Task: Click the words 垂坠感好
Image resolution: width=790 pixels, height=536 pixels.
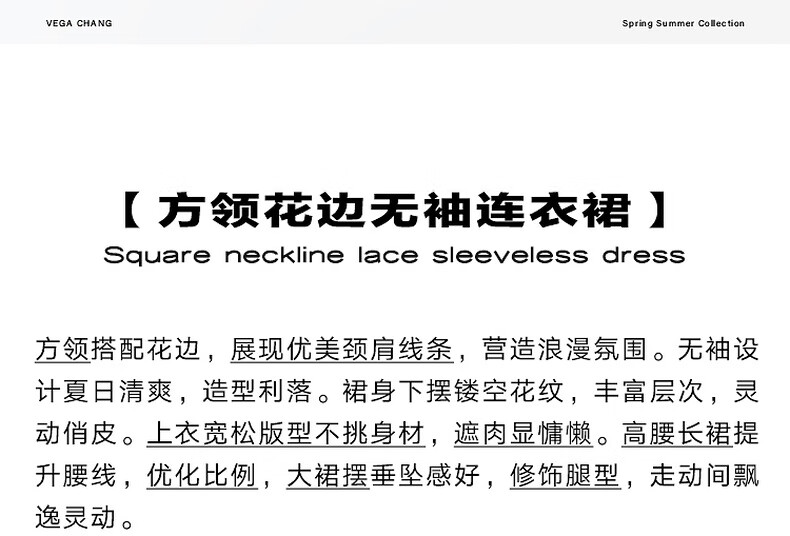Action: [425, 475]
